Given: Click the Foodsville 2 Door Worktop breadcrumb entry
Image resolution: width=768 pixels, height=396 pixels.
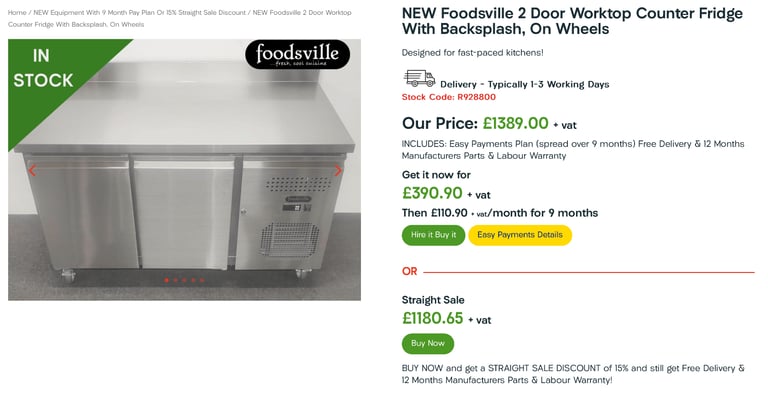Looking at the screenshot, I should (179, 18).
